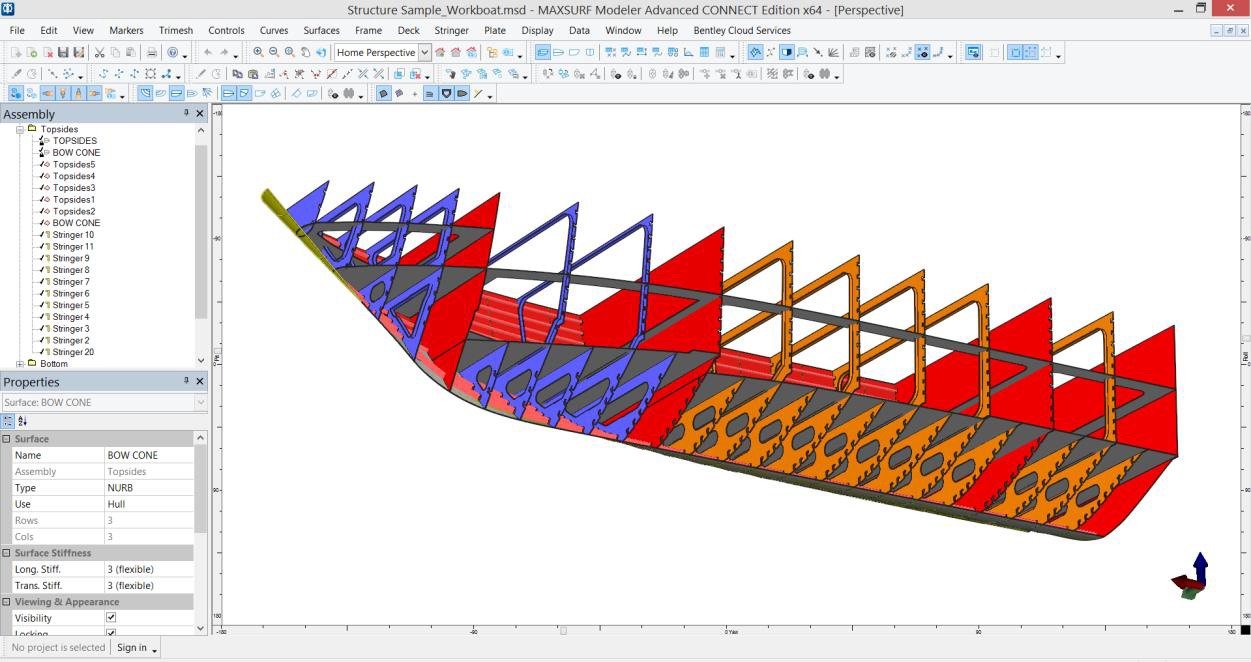Collapse the Topsides folder in Assembly tree
The height and width of the screenshot is (662, 1251).
click(x=20, y=129)
